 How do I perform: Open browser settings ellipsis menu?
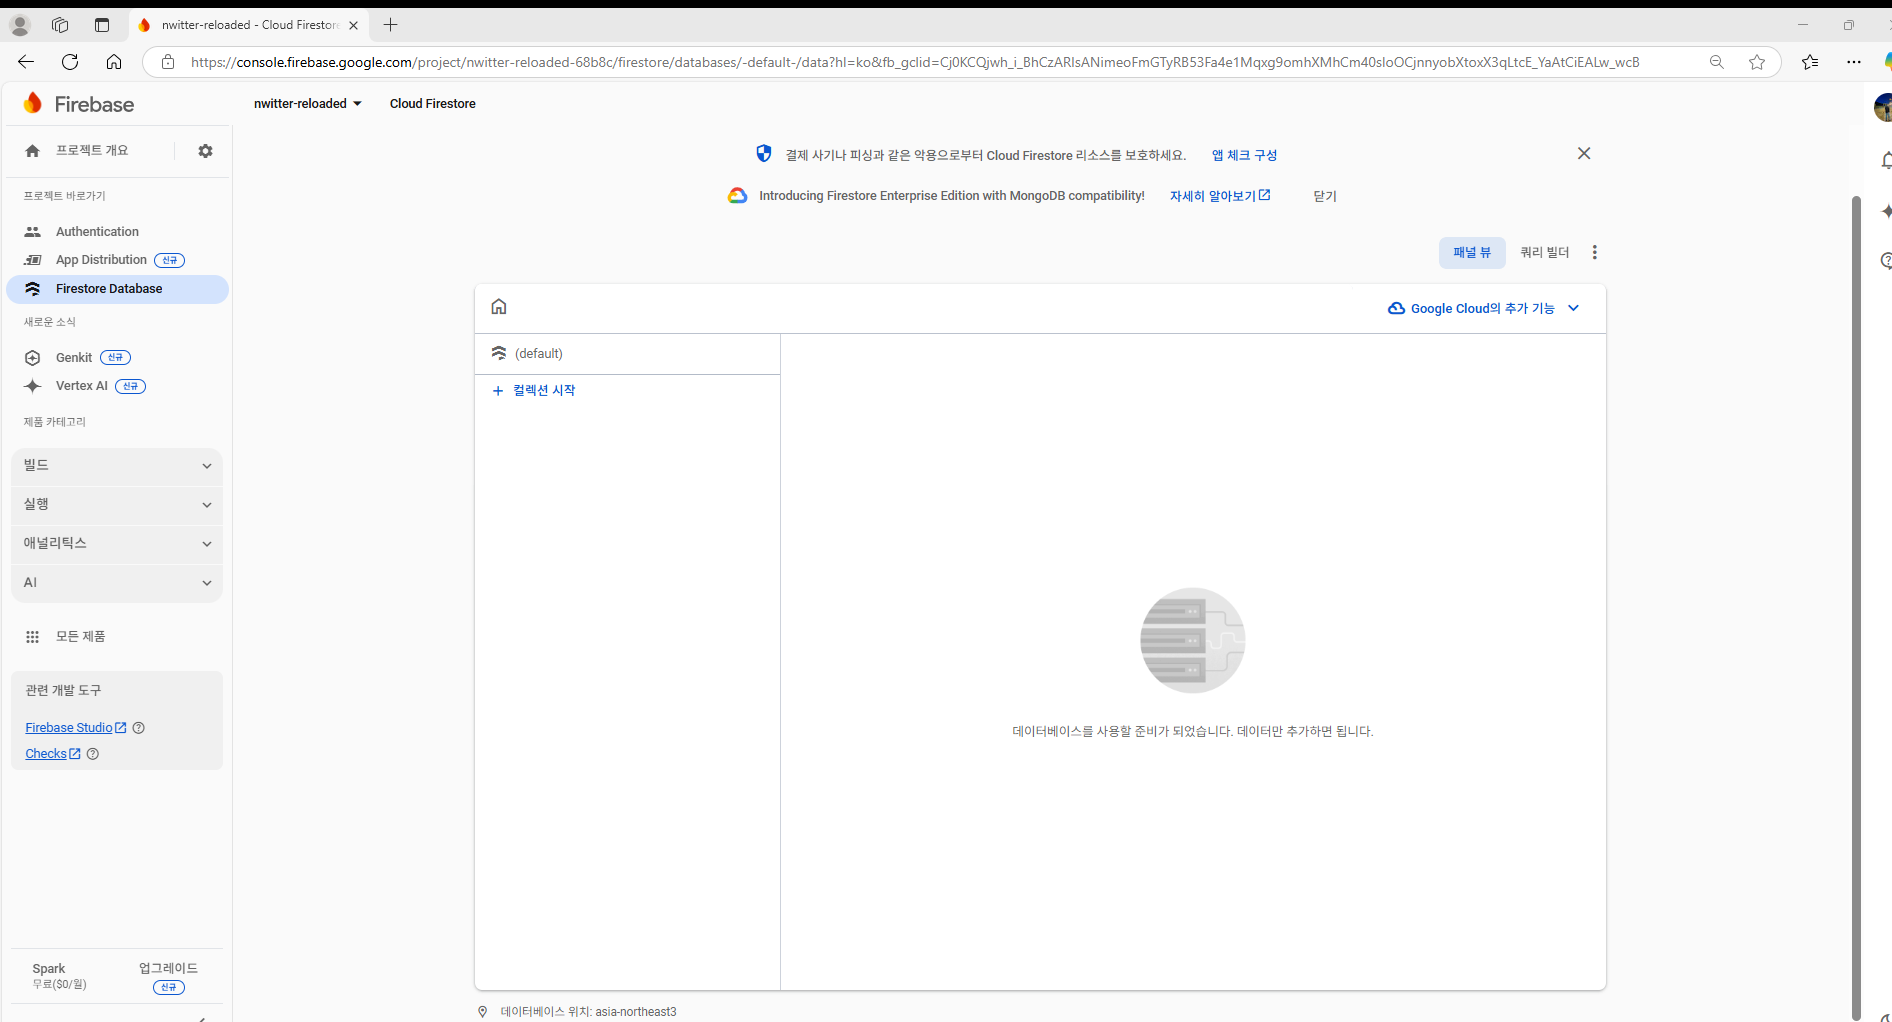[1854, 62]
